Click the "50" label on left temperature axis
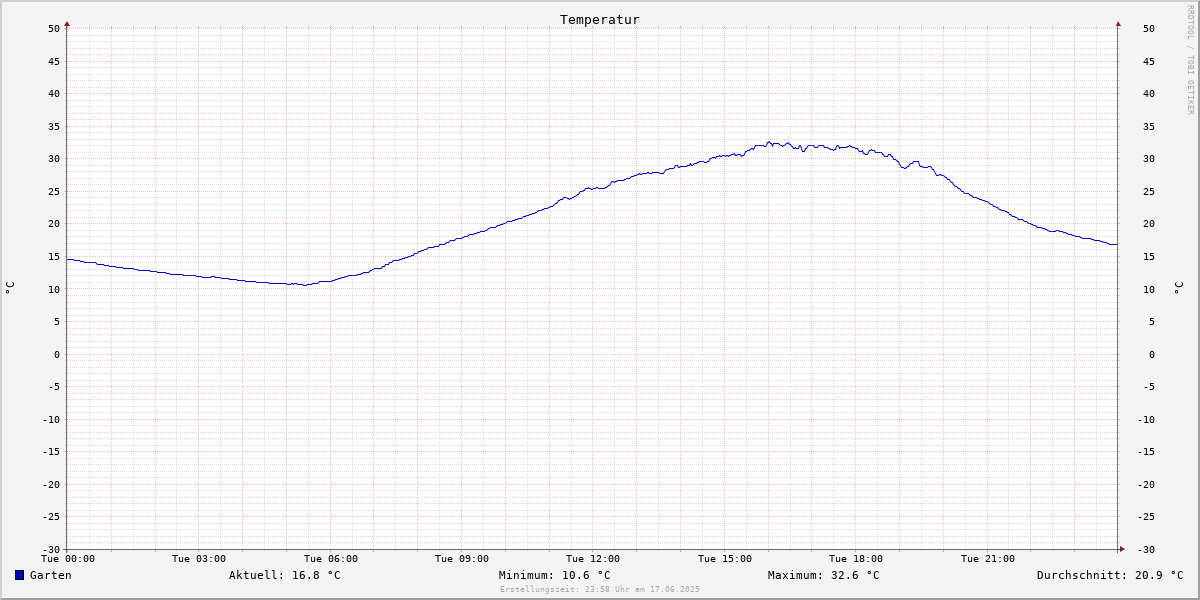 click(54, 29)
